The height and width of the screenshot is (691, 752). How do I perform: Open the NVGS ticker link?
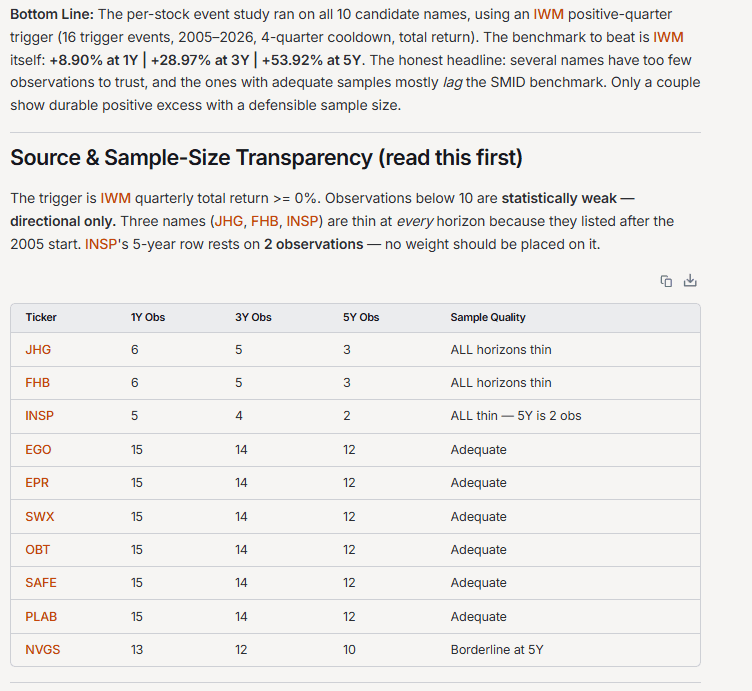(43, 650)
